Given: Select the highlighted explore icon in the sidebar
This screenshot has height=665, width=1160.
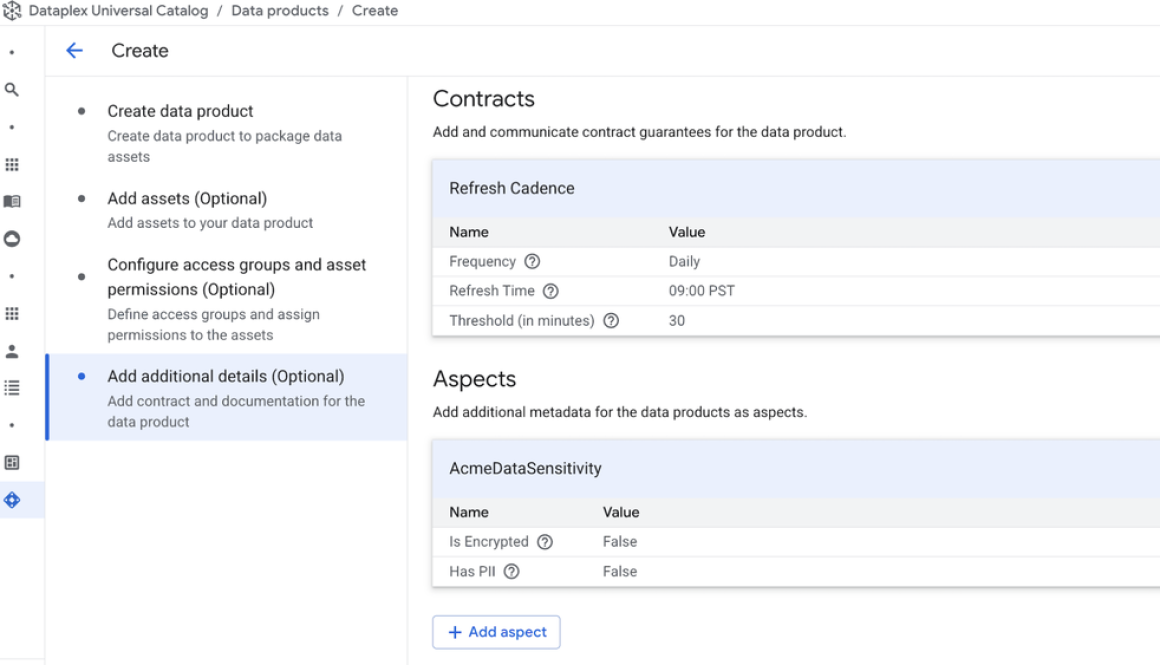Looking at the screenshot, I should tap(12, 500).
